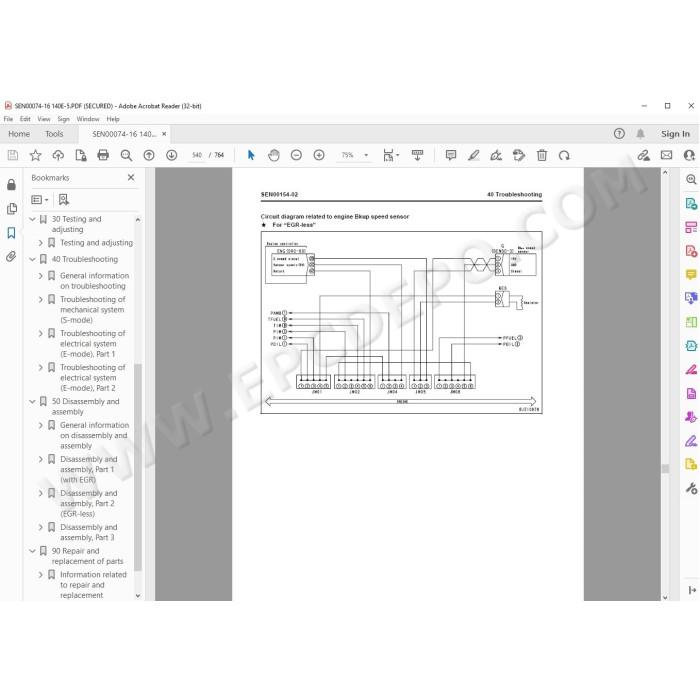Zoom in with the plus icon
Viewport: 700px width, 700px height.
319,155
